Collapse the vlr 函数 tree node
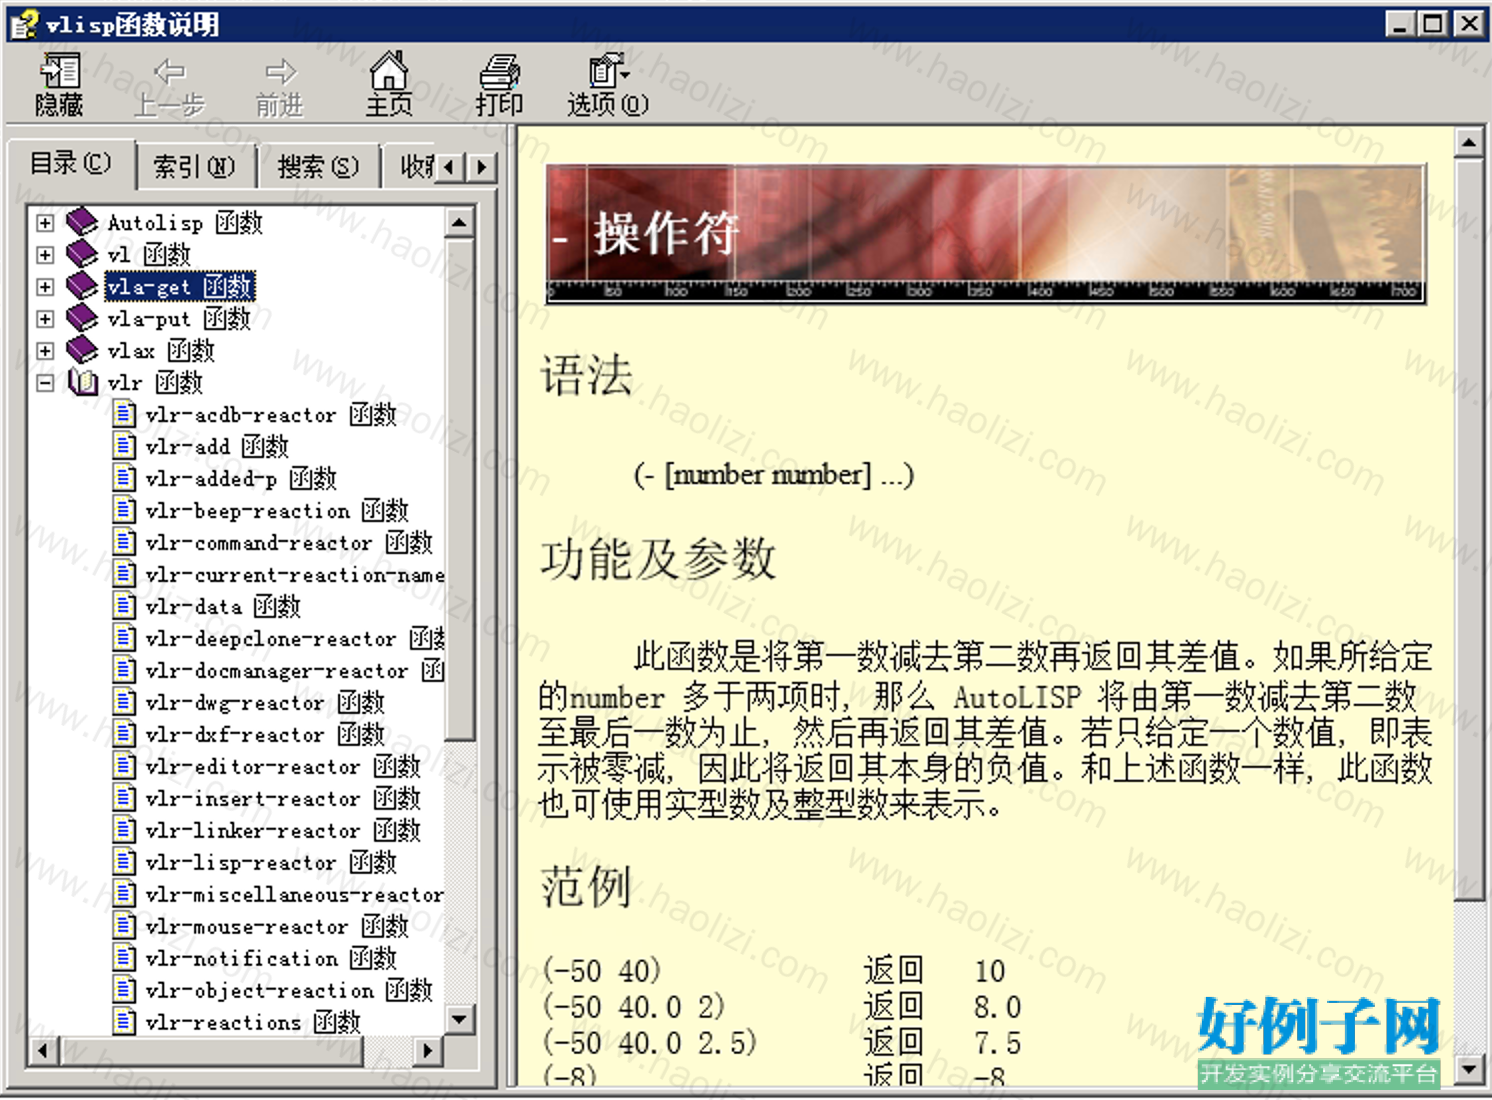Image resolution: width=1492 pixels, height=1100 pixels. click(45, 382)
